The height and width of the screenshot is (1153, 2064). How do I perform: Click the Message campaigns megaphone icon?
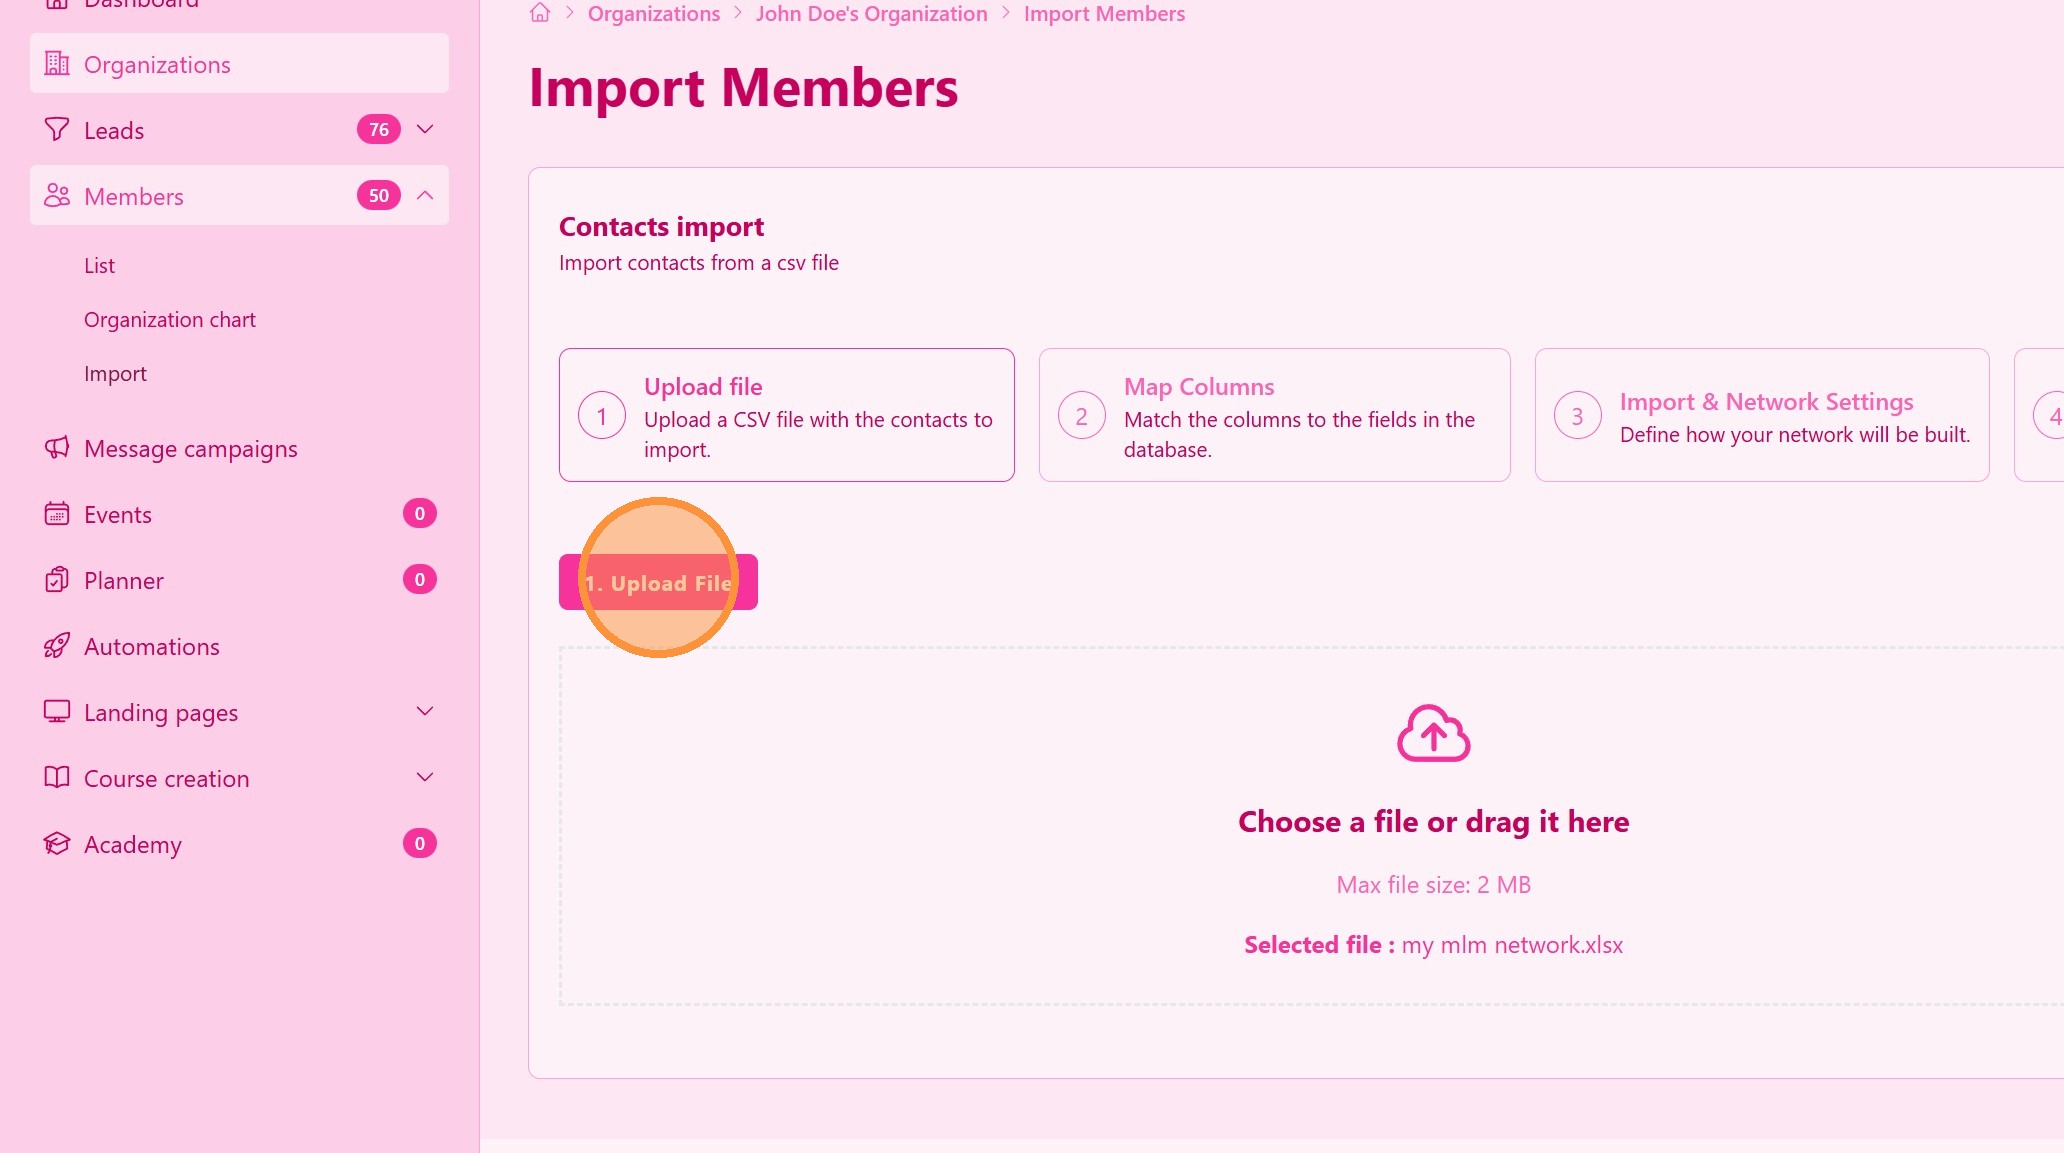[57, 448]
